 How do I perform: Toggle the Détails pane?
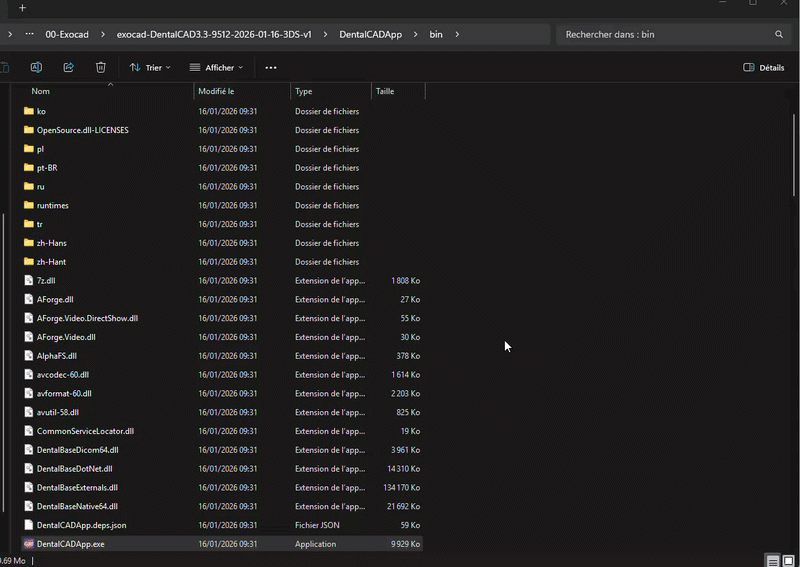coord(764,67)
